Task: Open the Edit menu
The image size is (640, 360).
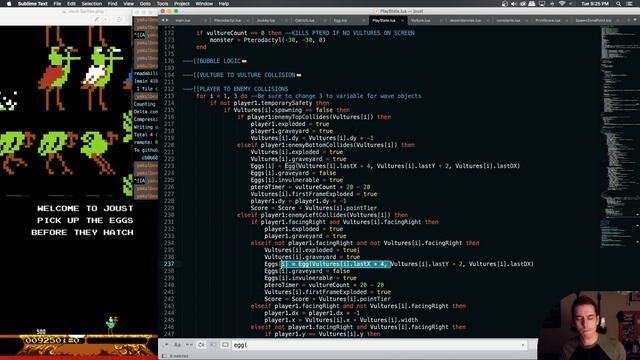Action: click(x=71, y=4)
